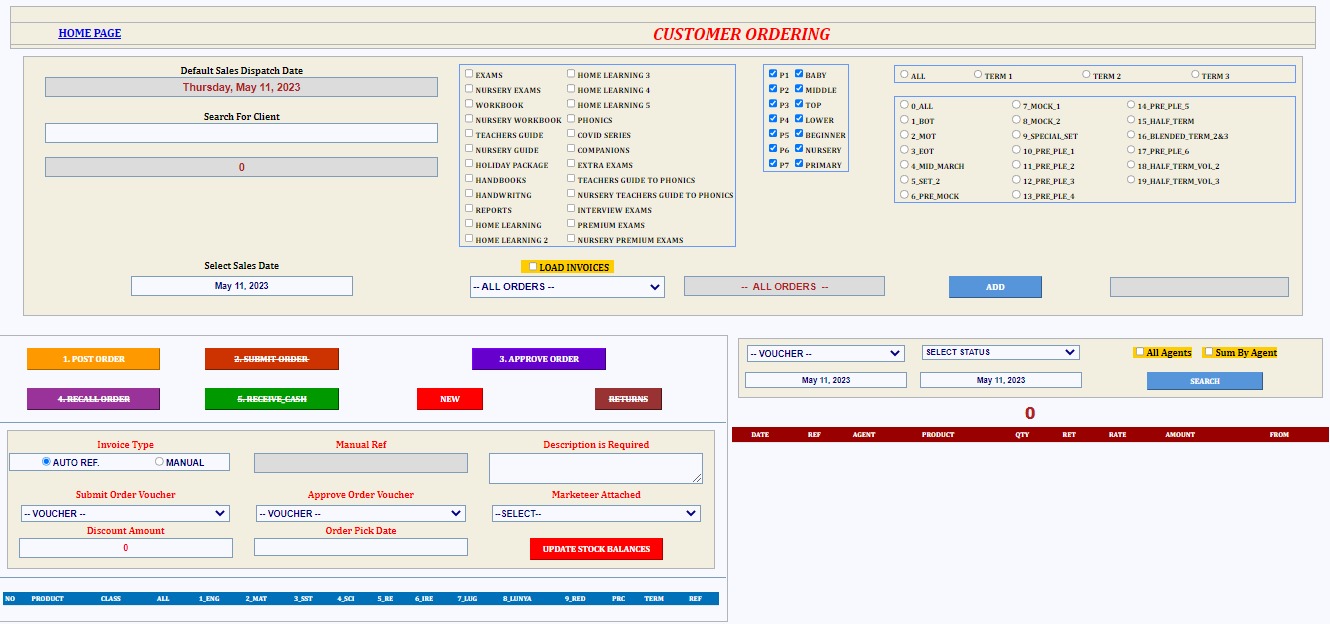Click the AGENT column header

(864, 435)
